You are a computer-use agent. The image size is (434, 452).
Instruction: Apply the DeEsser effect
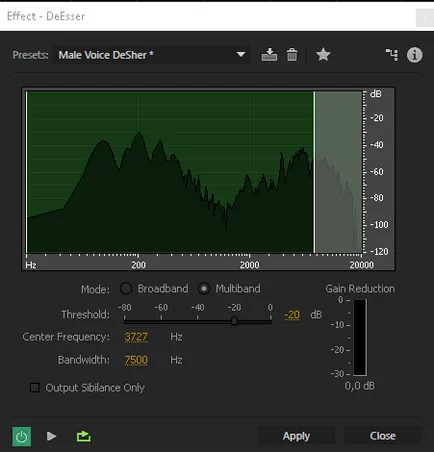[296, 436]
